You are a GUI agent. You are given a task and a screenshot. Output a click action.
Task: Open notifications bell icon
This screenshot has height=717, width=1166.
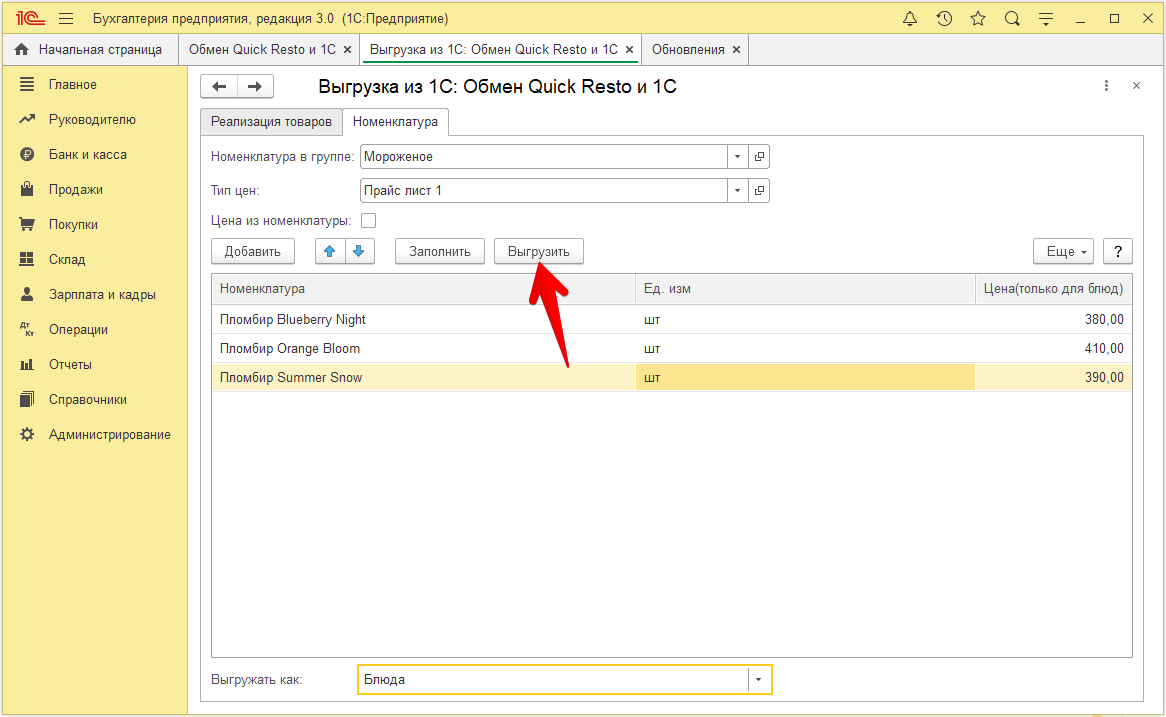(909, 19)
